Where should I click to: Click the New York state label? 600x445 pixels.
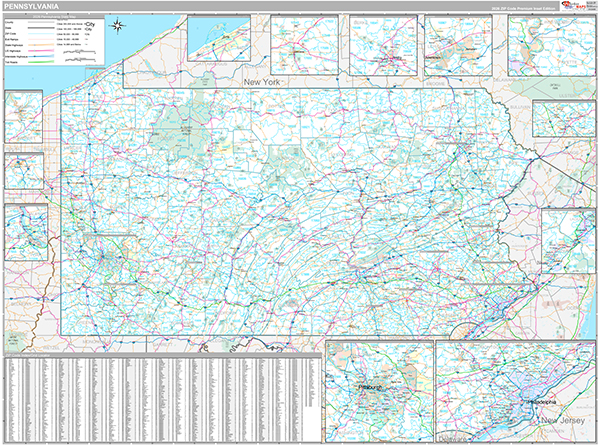coord(262,82)
